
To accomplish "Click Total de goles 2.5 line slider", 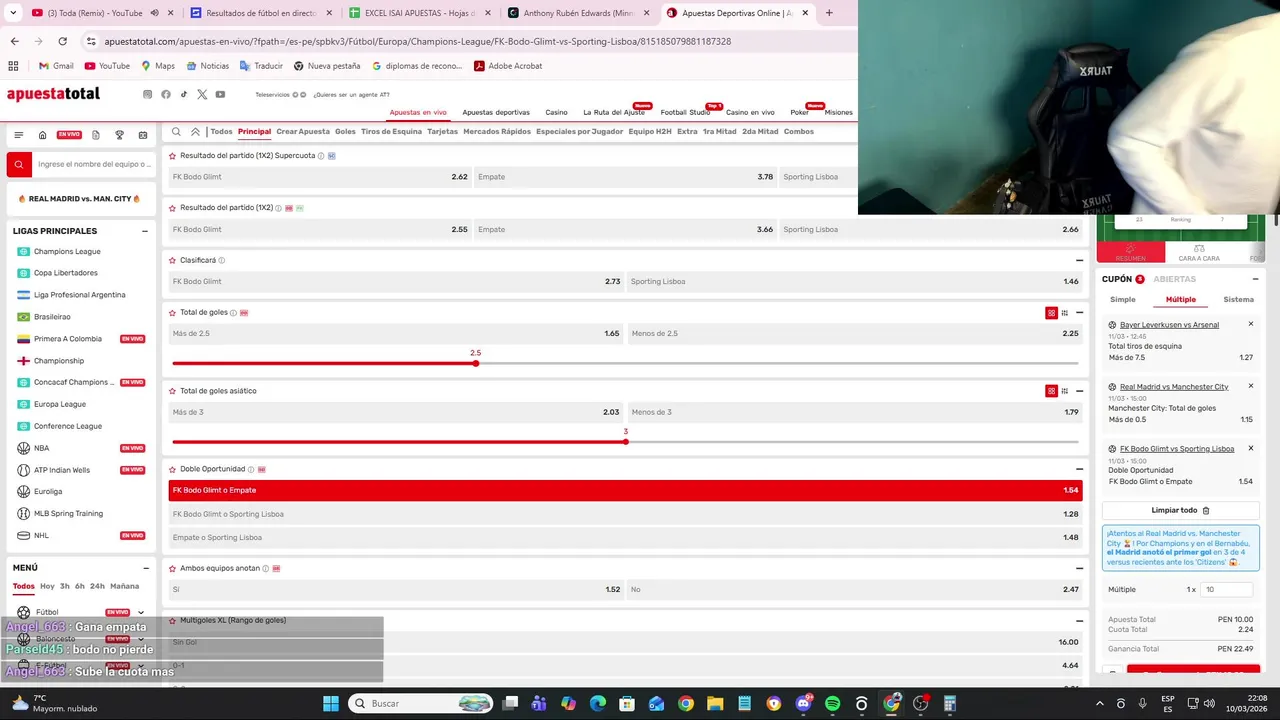I will coord(476,363).
